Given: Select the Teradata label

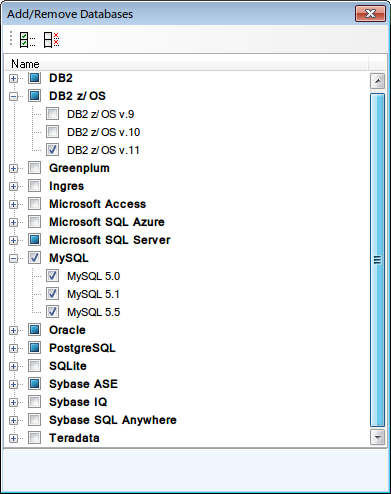Looking at the screenshot, I should 74,438.
